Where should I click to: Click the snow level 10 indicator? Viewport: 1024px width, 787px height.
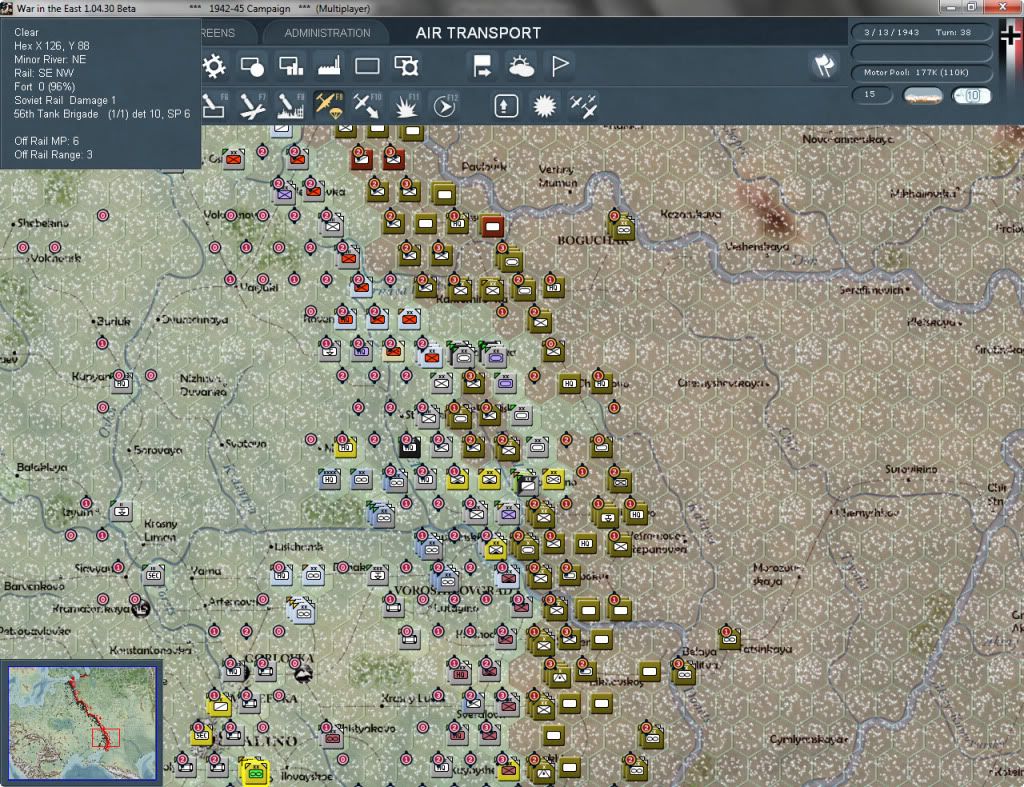pyautogui.click(x=970, y=95)
